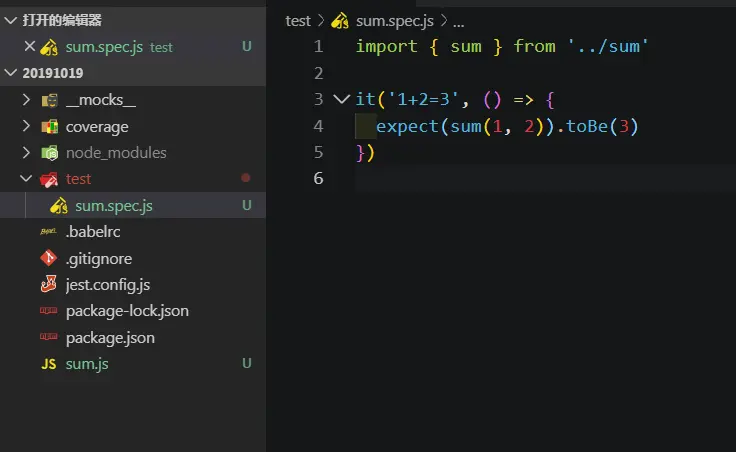
Task: Click the '../sum' string on line 1
Action: tap(608, 46)
